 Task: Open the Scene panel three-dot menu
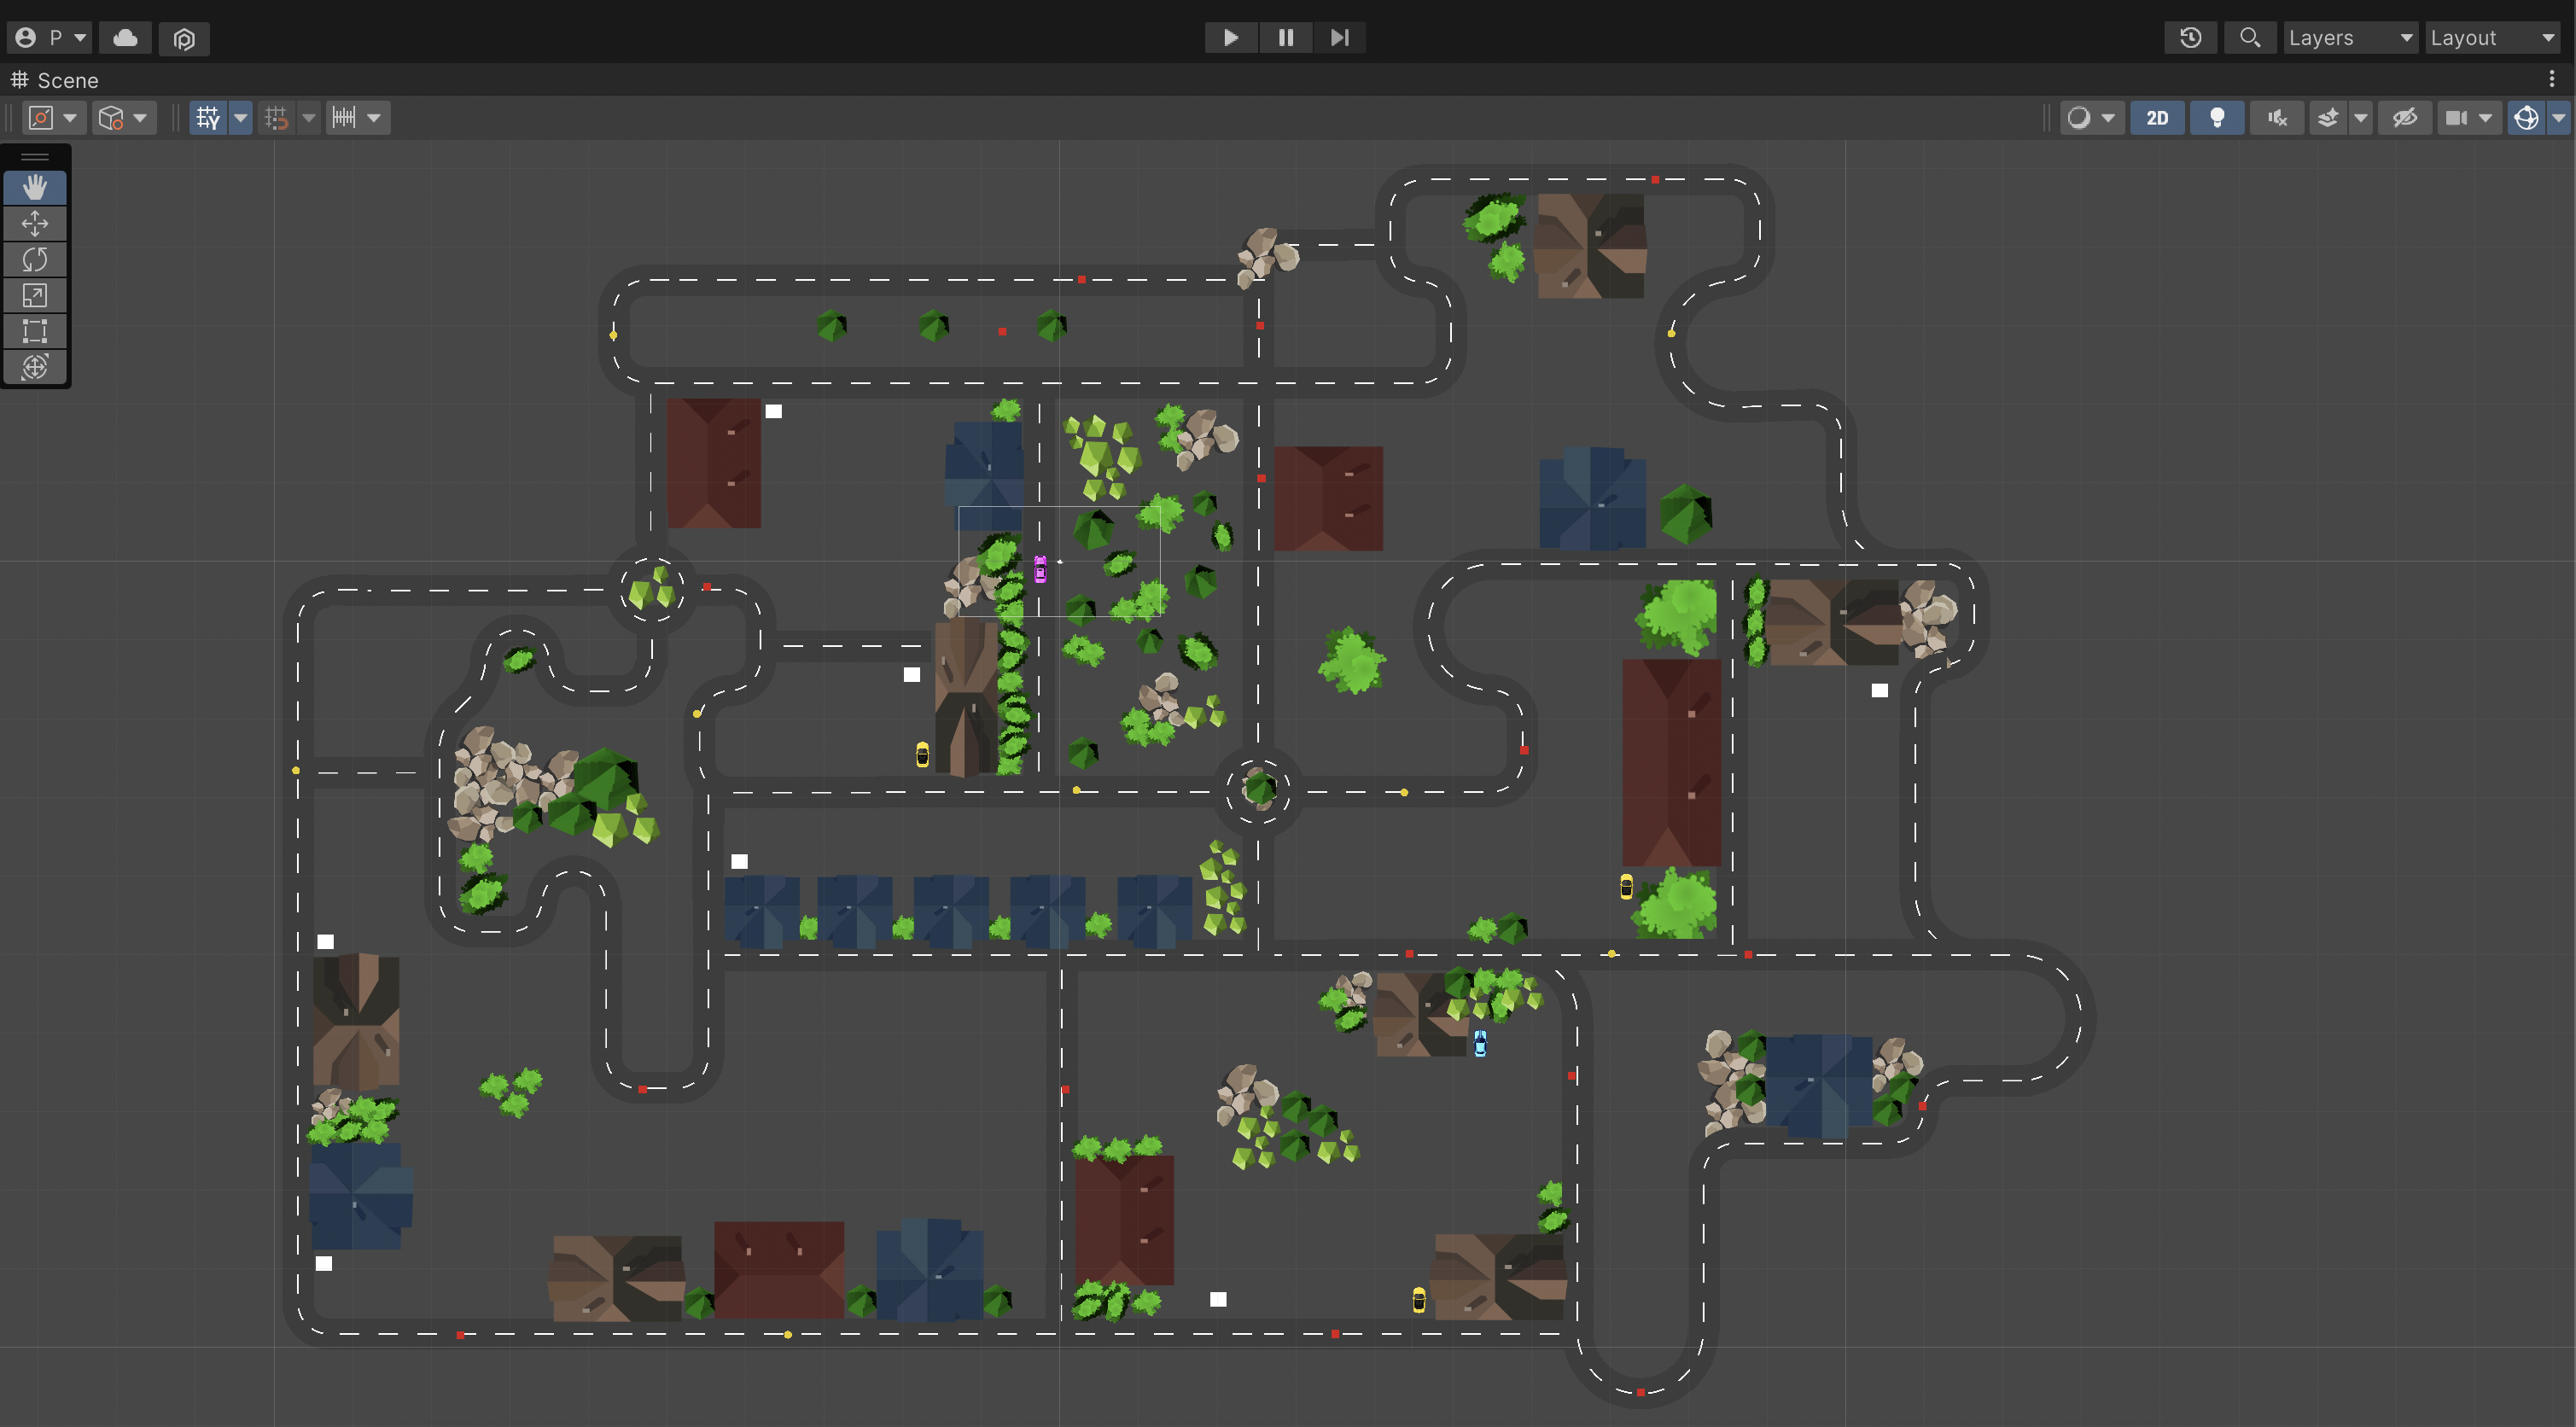pyautogui.click(x=2551, y=79)
